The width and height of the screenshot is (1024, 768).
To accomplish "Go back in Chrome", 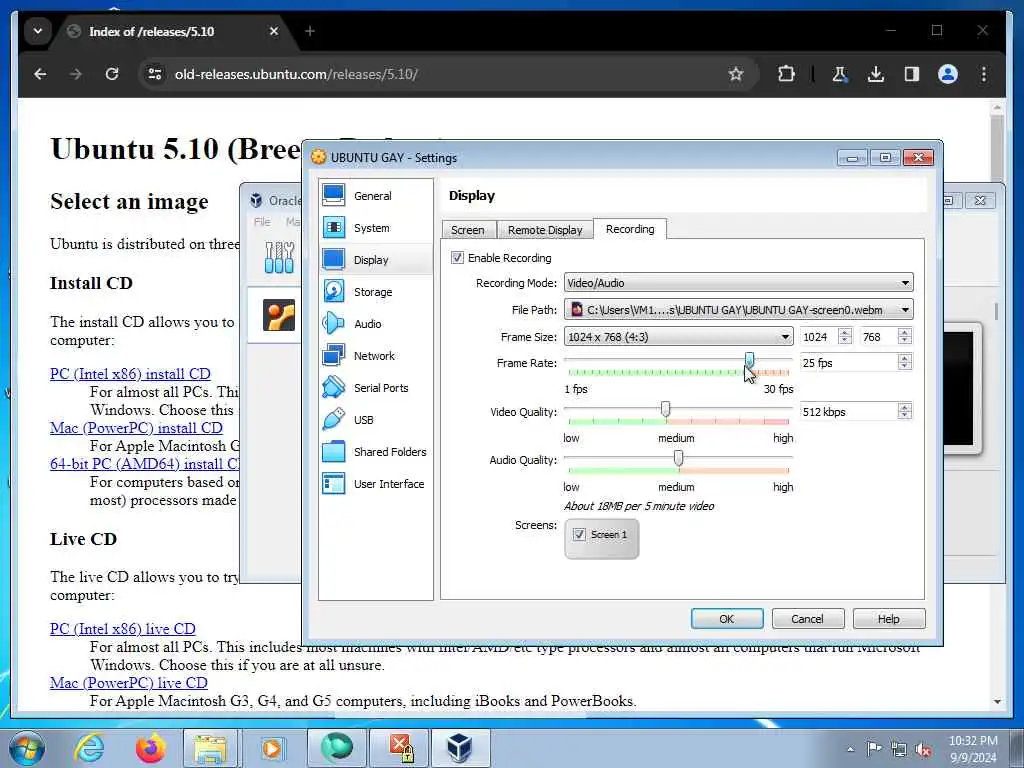I will click(x=40, y=74).
